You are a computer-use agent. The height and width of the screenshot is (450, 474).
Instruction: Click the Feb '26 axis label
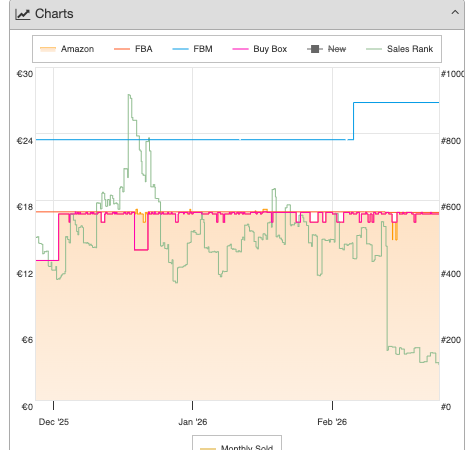tap(332, 422)
